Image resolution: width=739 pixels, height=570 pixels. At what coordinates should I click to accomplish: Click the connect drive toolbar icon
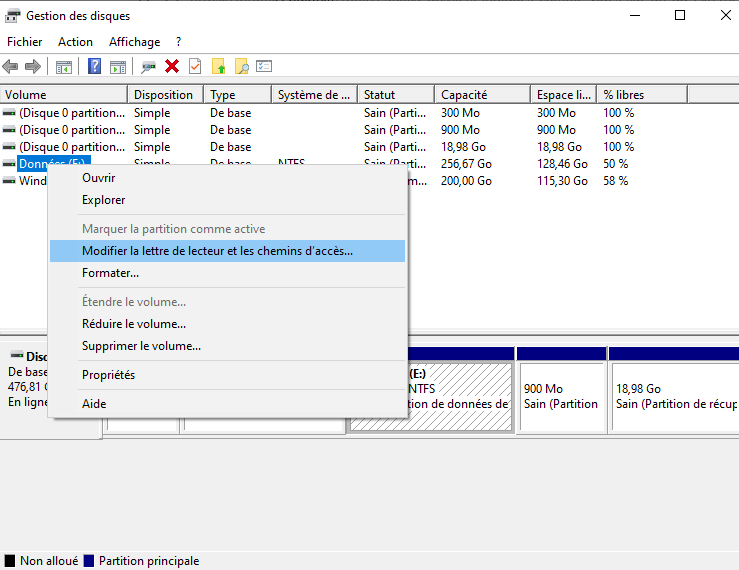tap(148, 67)
